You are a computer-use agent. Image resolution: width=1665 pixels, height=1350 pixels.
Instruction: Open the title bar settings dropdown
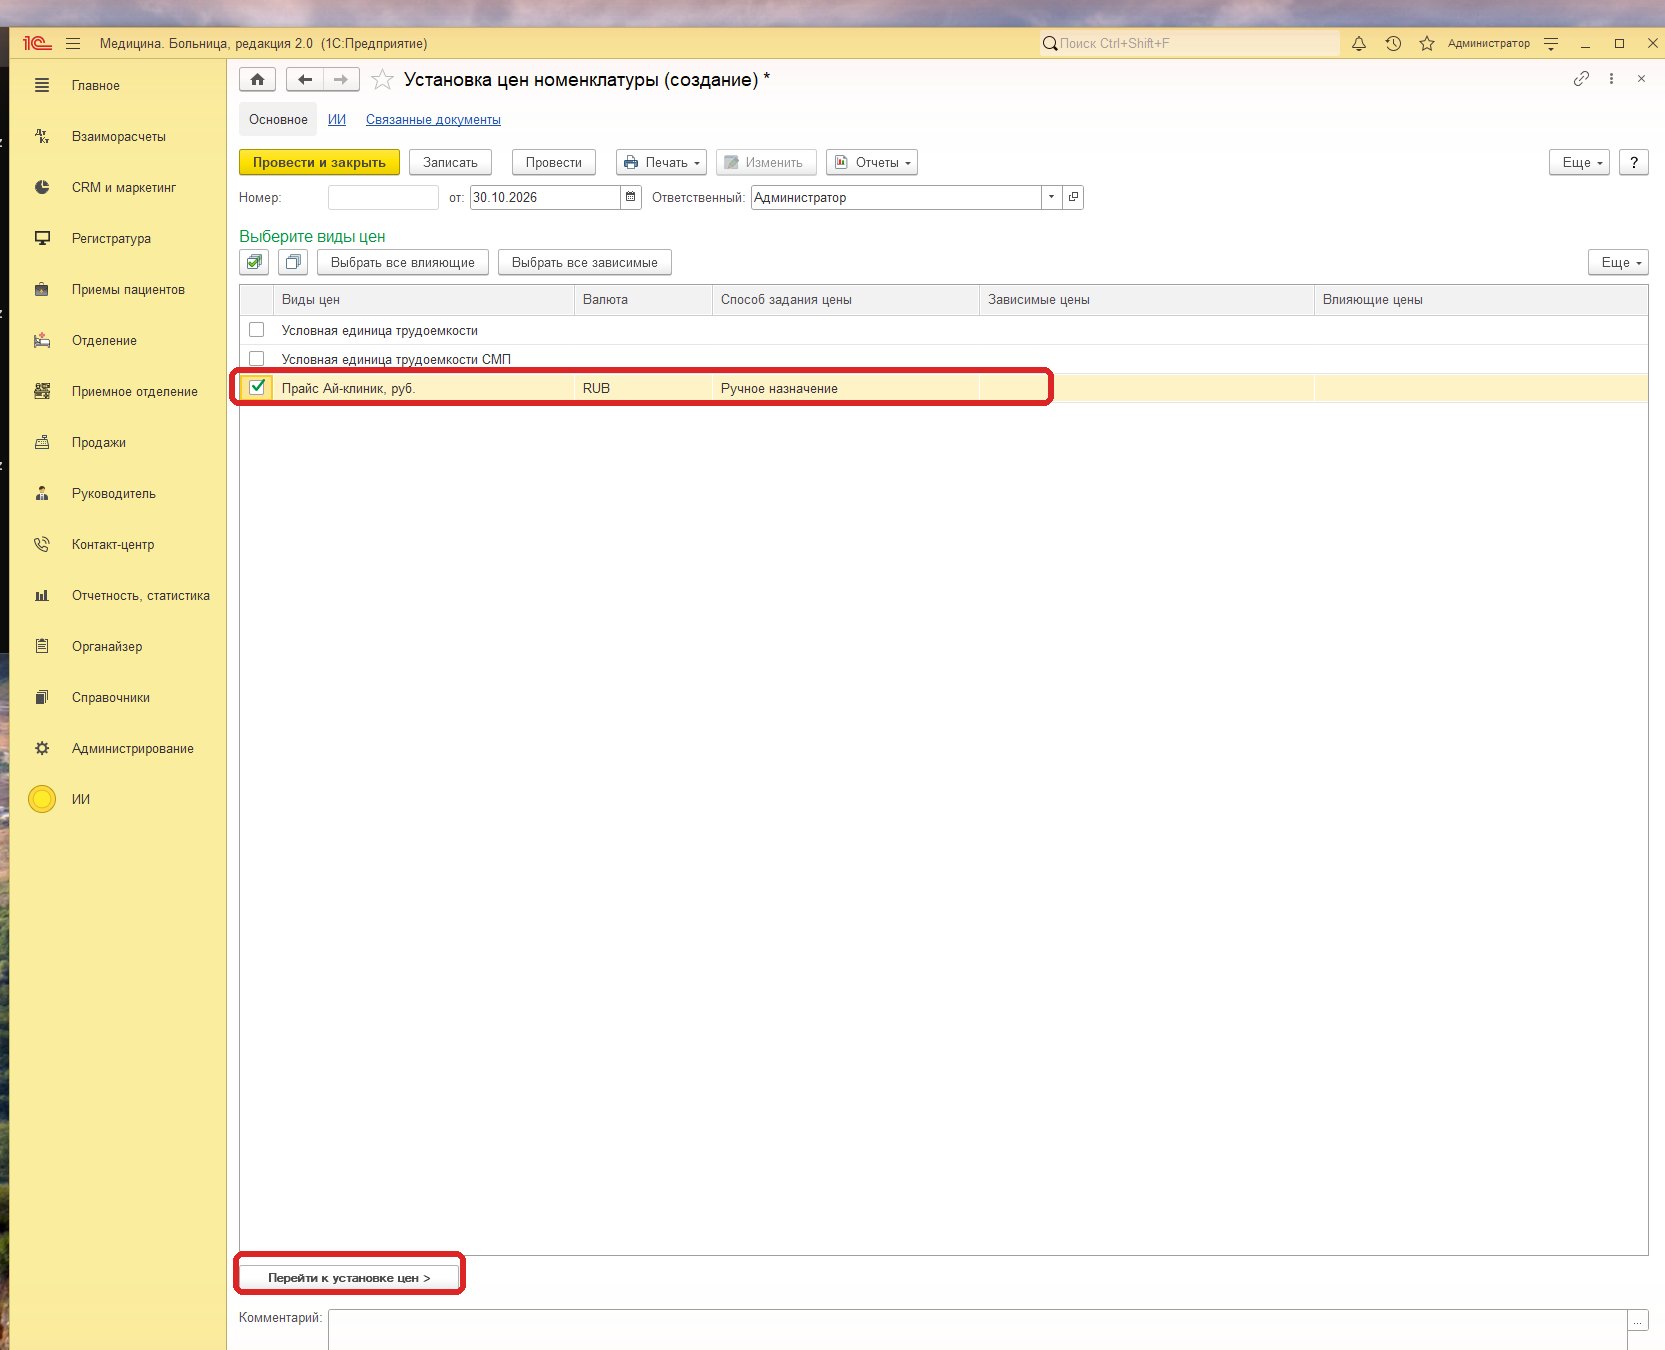pyautogui.click(x=1551, y=44)
